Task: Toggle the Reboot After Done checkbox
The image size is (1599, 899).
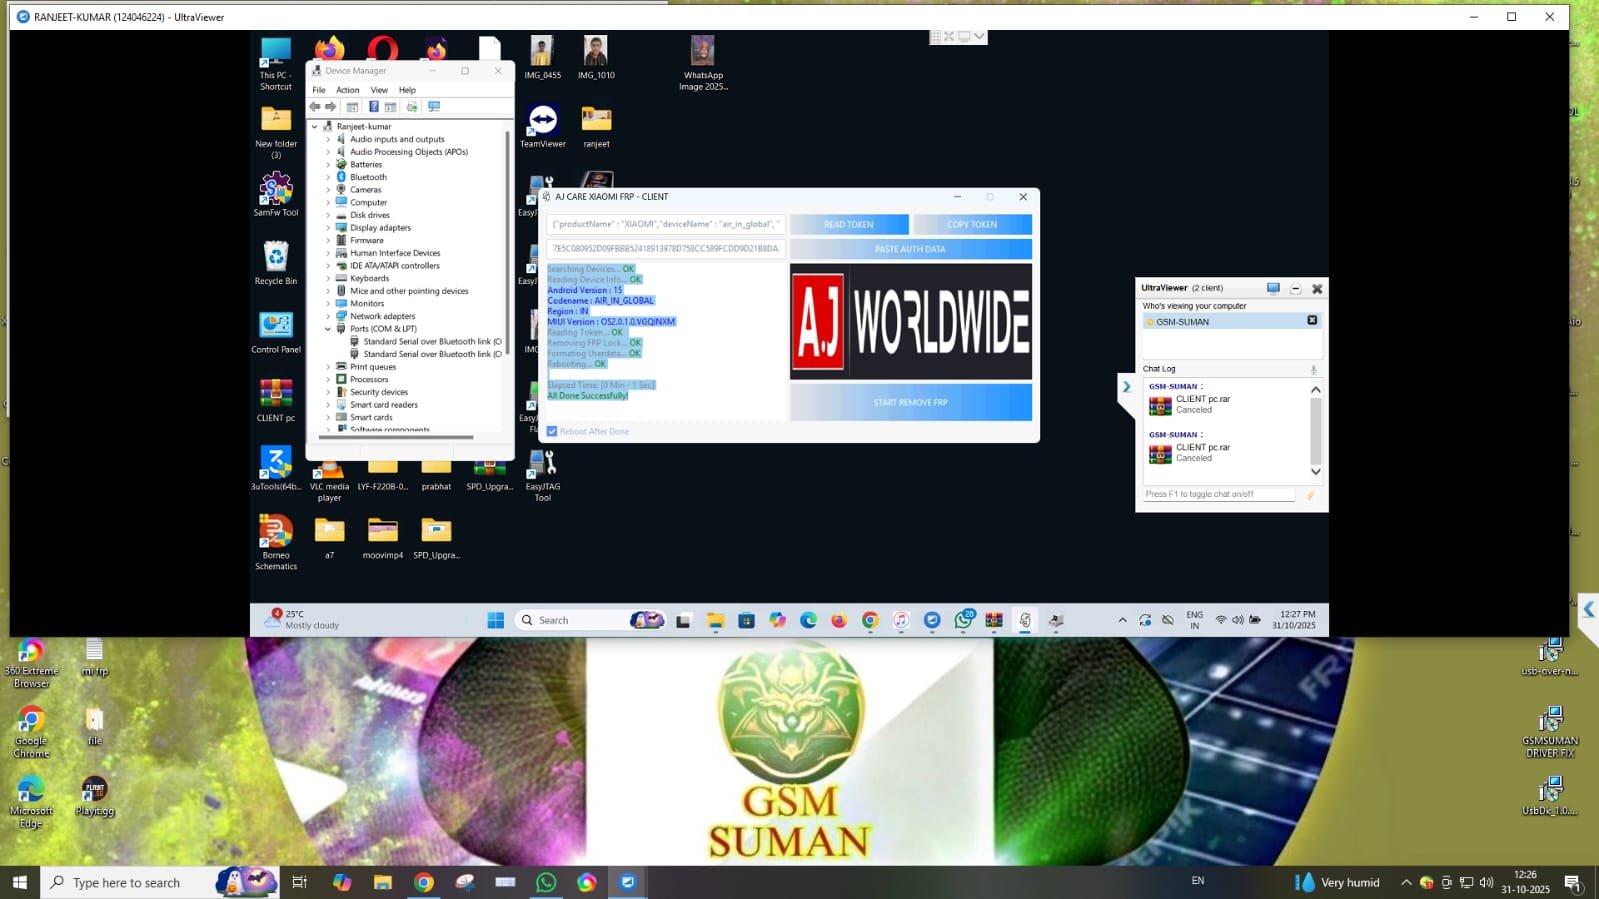Action: [x=552, y=432]
